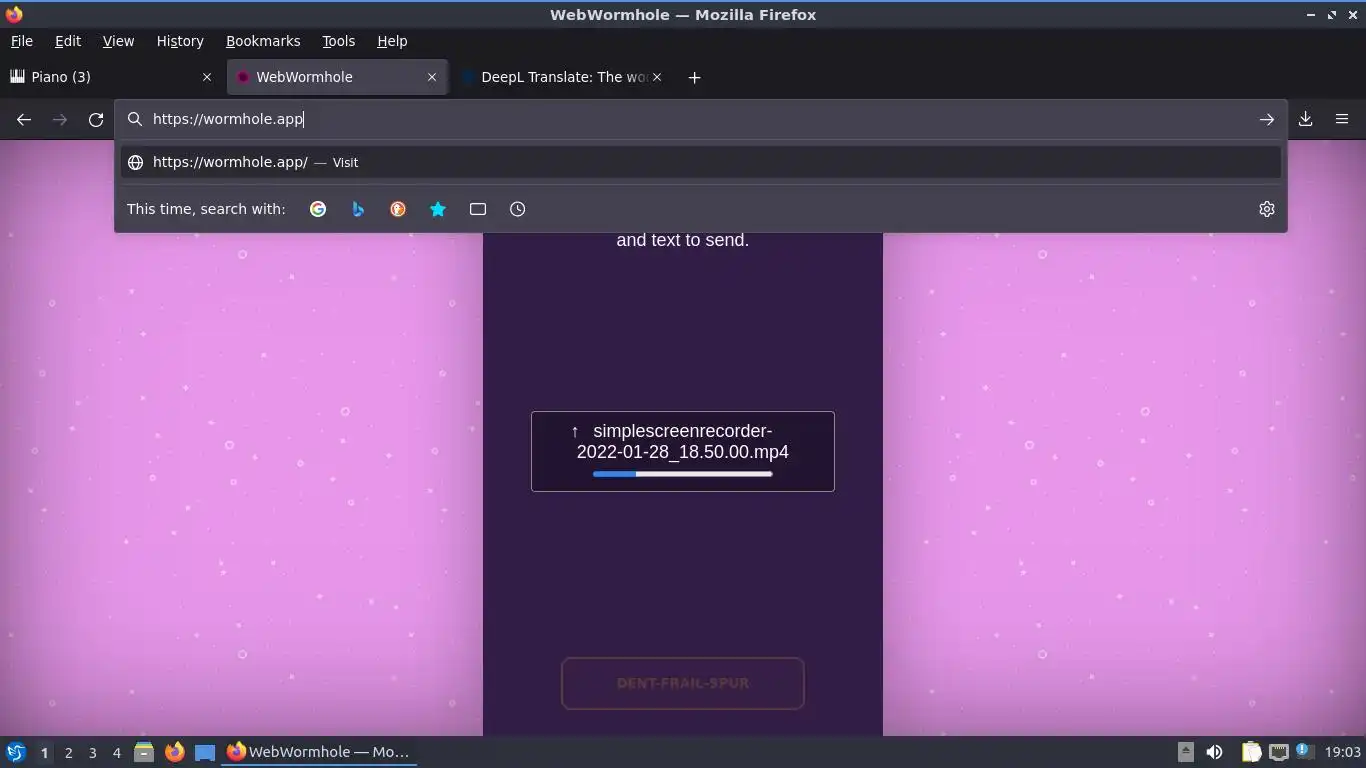Click the simplescreenrecorder mp4 file entry

683,451
